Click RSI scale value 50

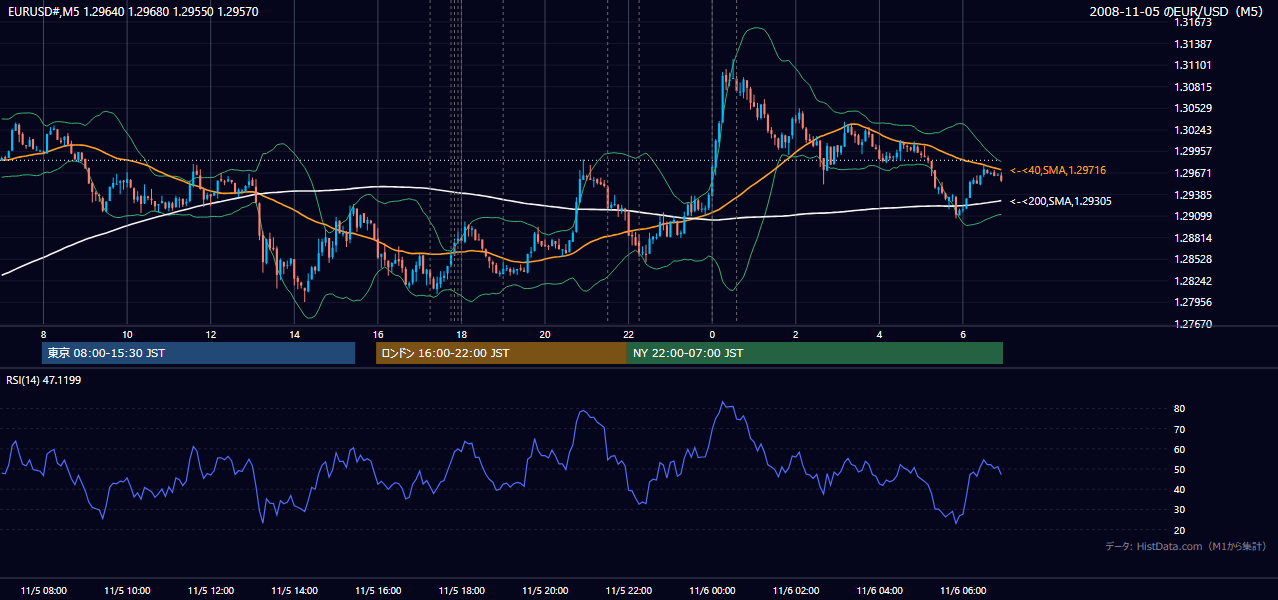click(1180, 469)
